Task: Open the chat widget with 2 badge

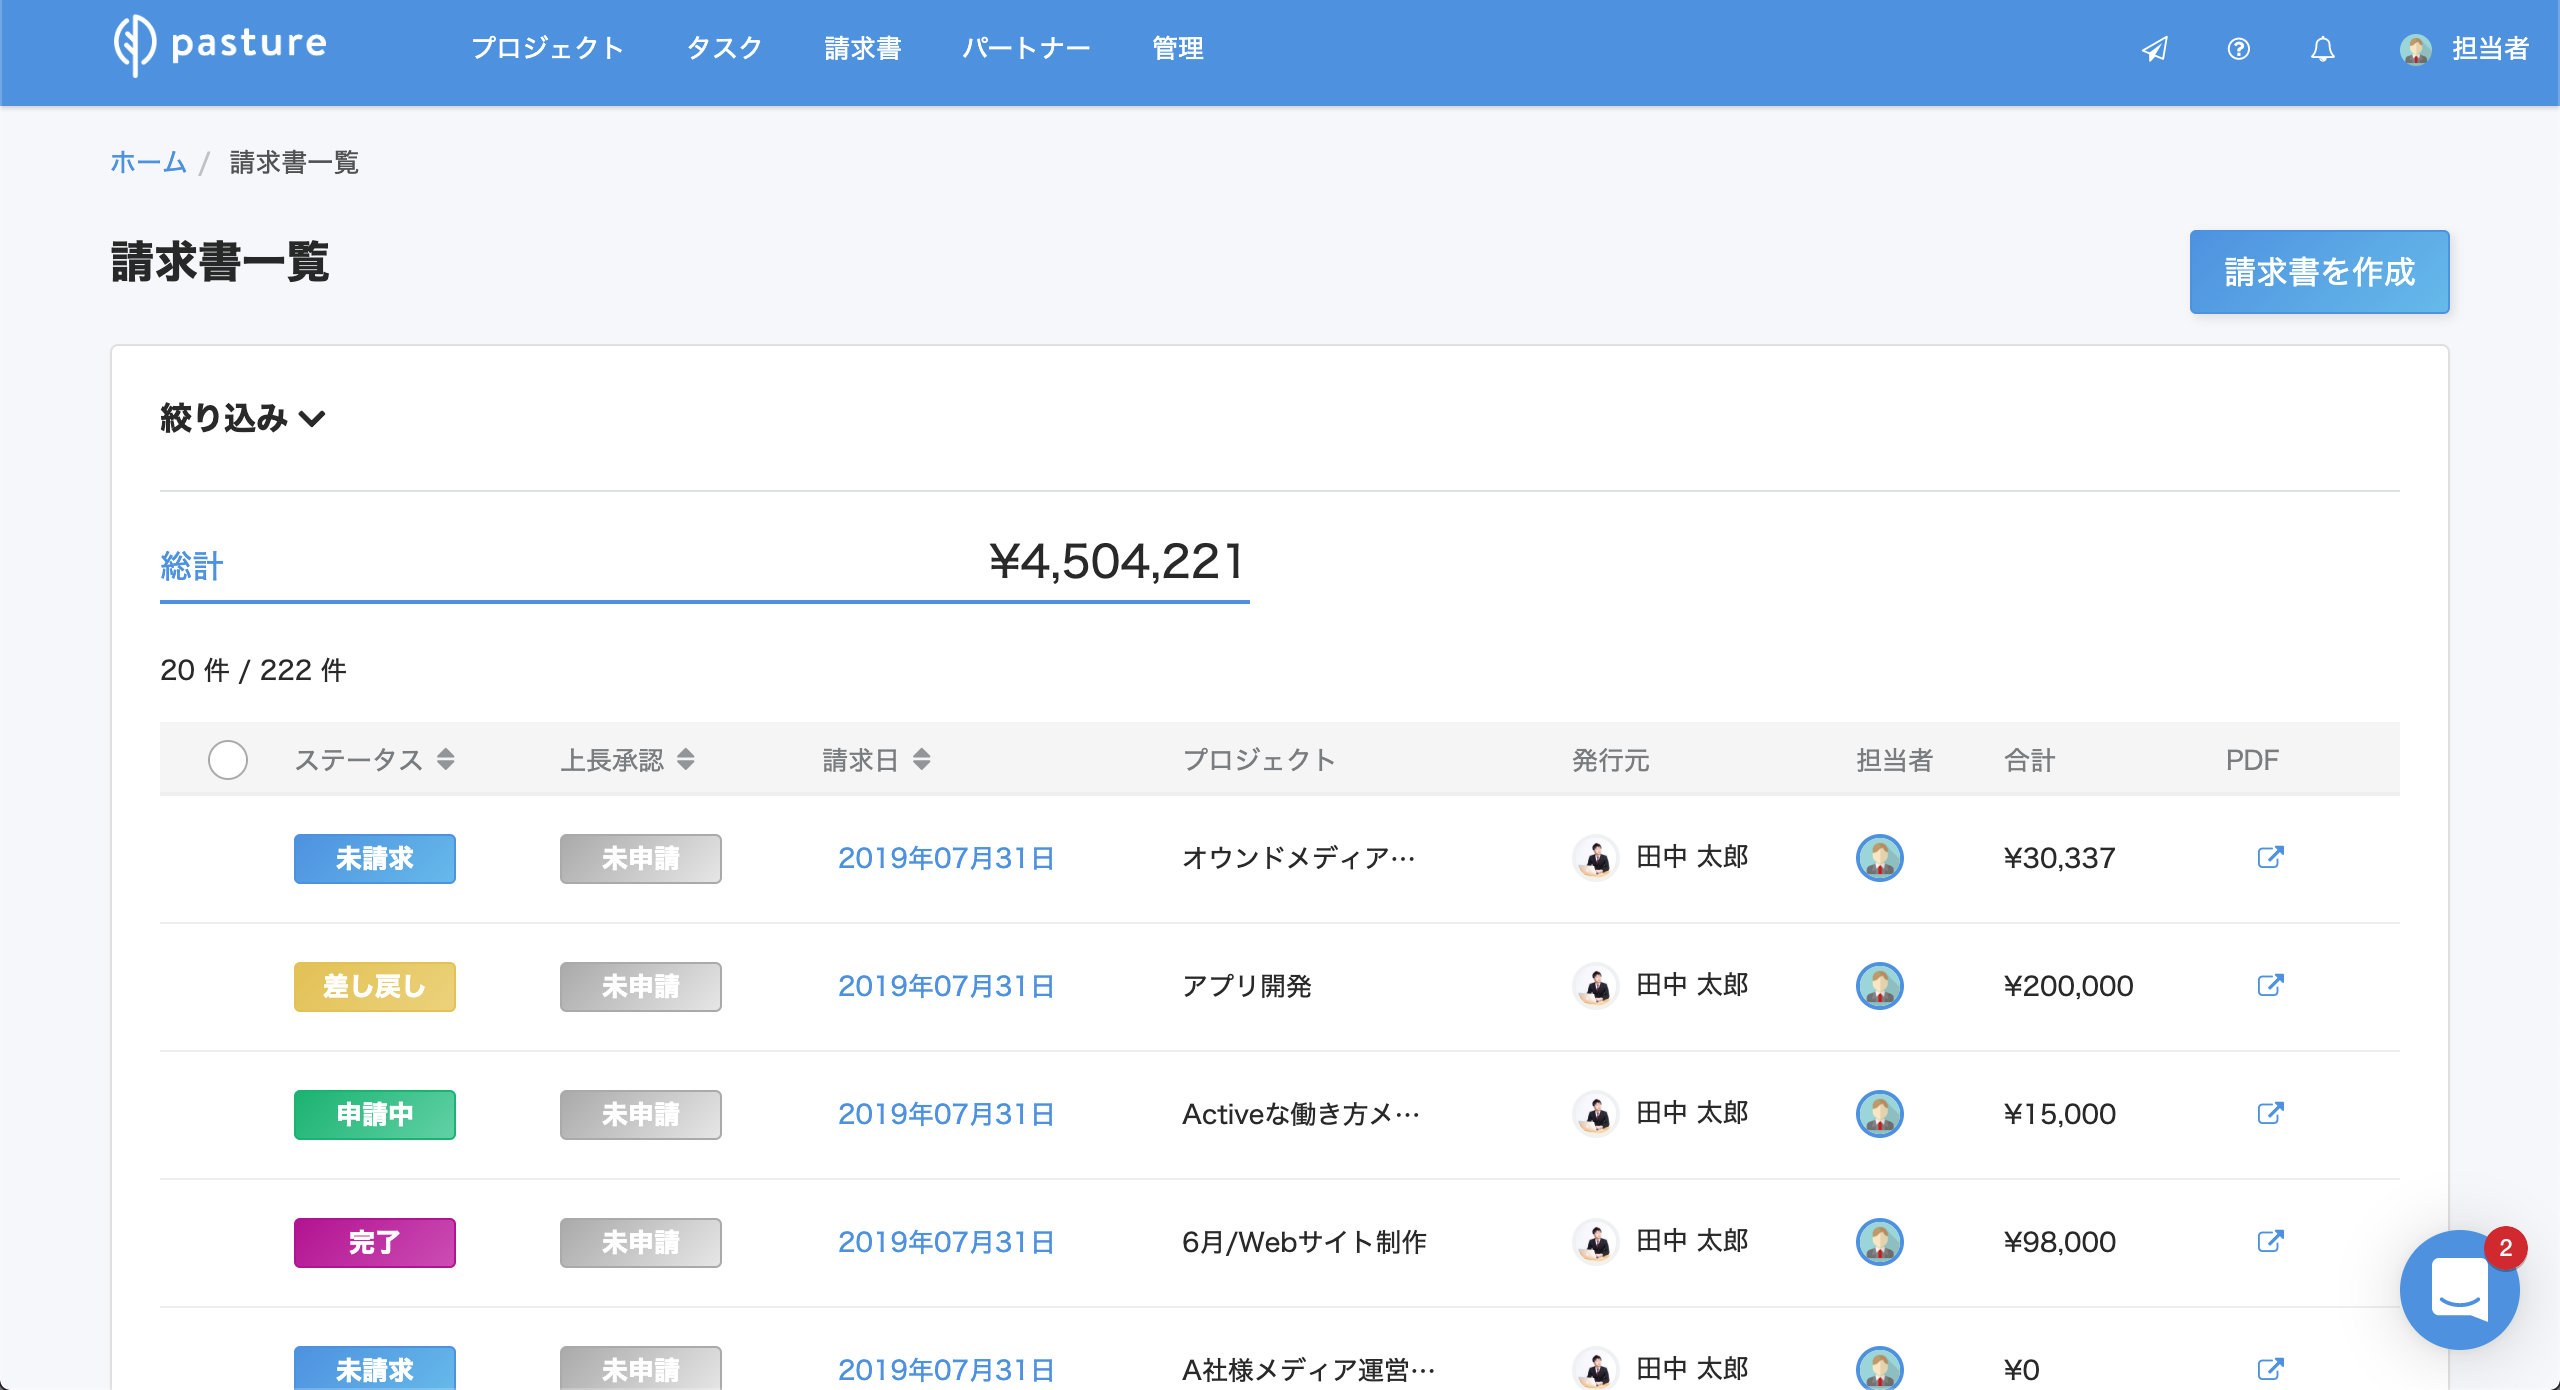Action: (2458, 1290)
